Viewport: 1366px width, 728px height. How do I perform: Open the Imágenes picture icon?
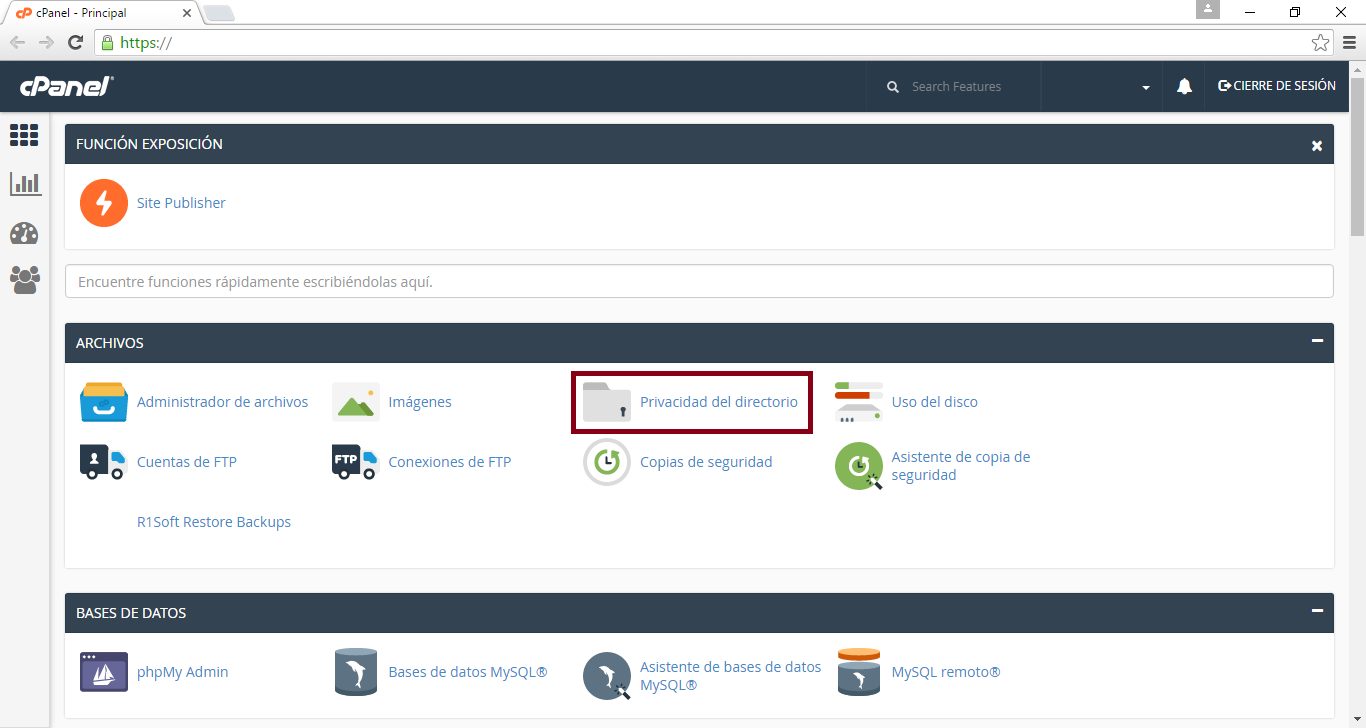[x=356, y=402]
